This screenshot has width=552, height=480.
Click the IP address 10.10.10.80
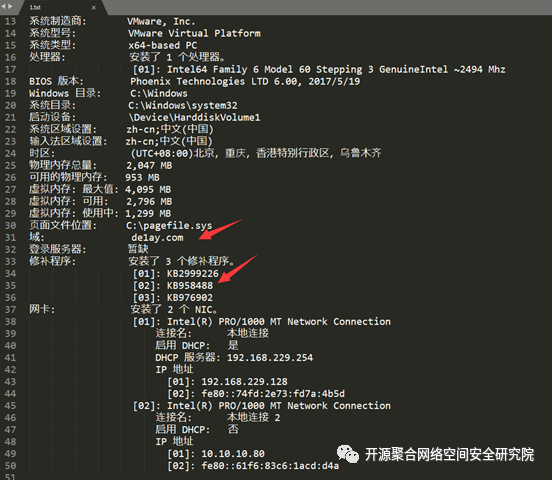(233, 454)
